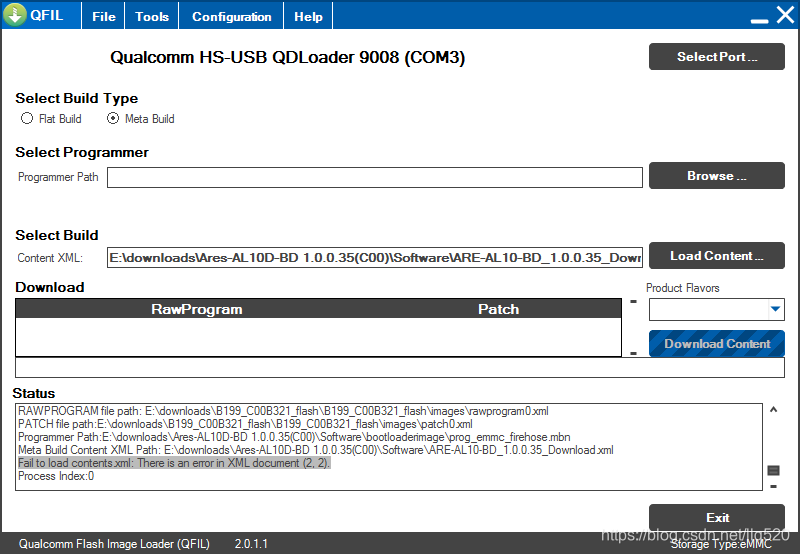The height and width of the screenshot is (554, 800).
Task: Open the Tools menu
Action: pos(152,16)
